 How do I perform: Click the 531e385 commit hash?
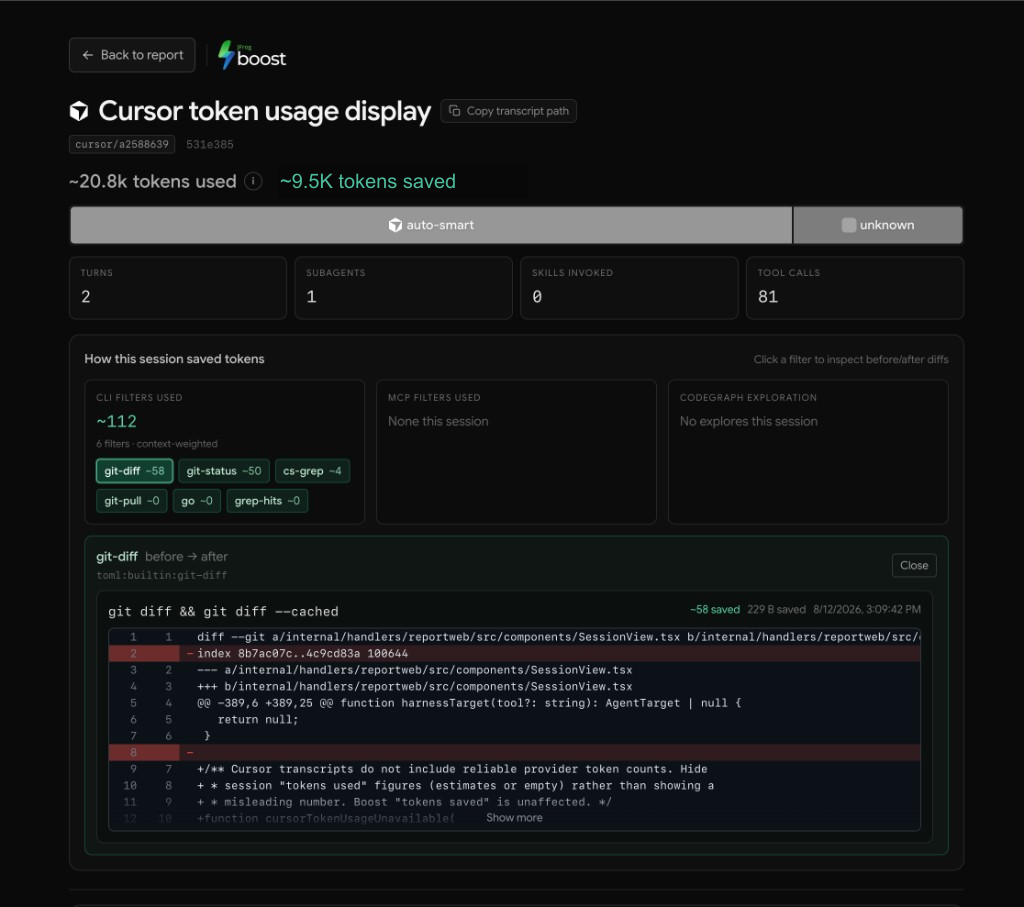pyautogui.click(x=210, y=144)
